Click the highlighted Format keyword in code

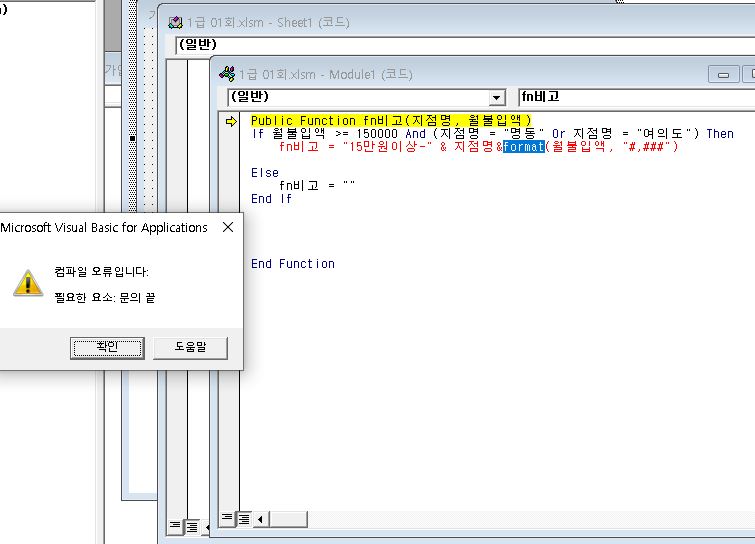coord(522,147)
